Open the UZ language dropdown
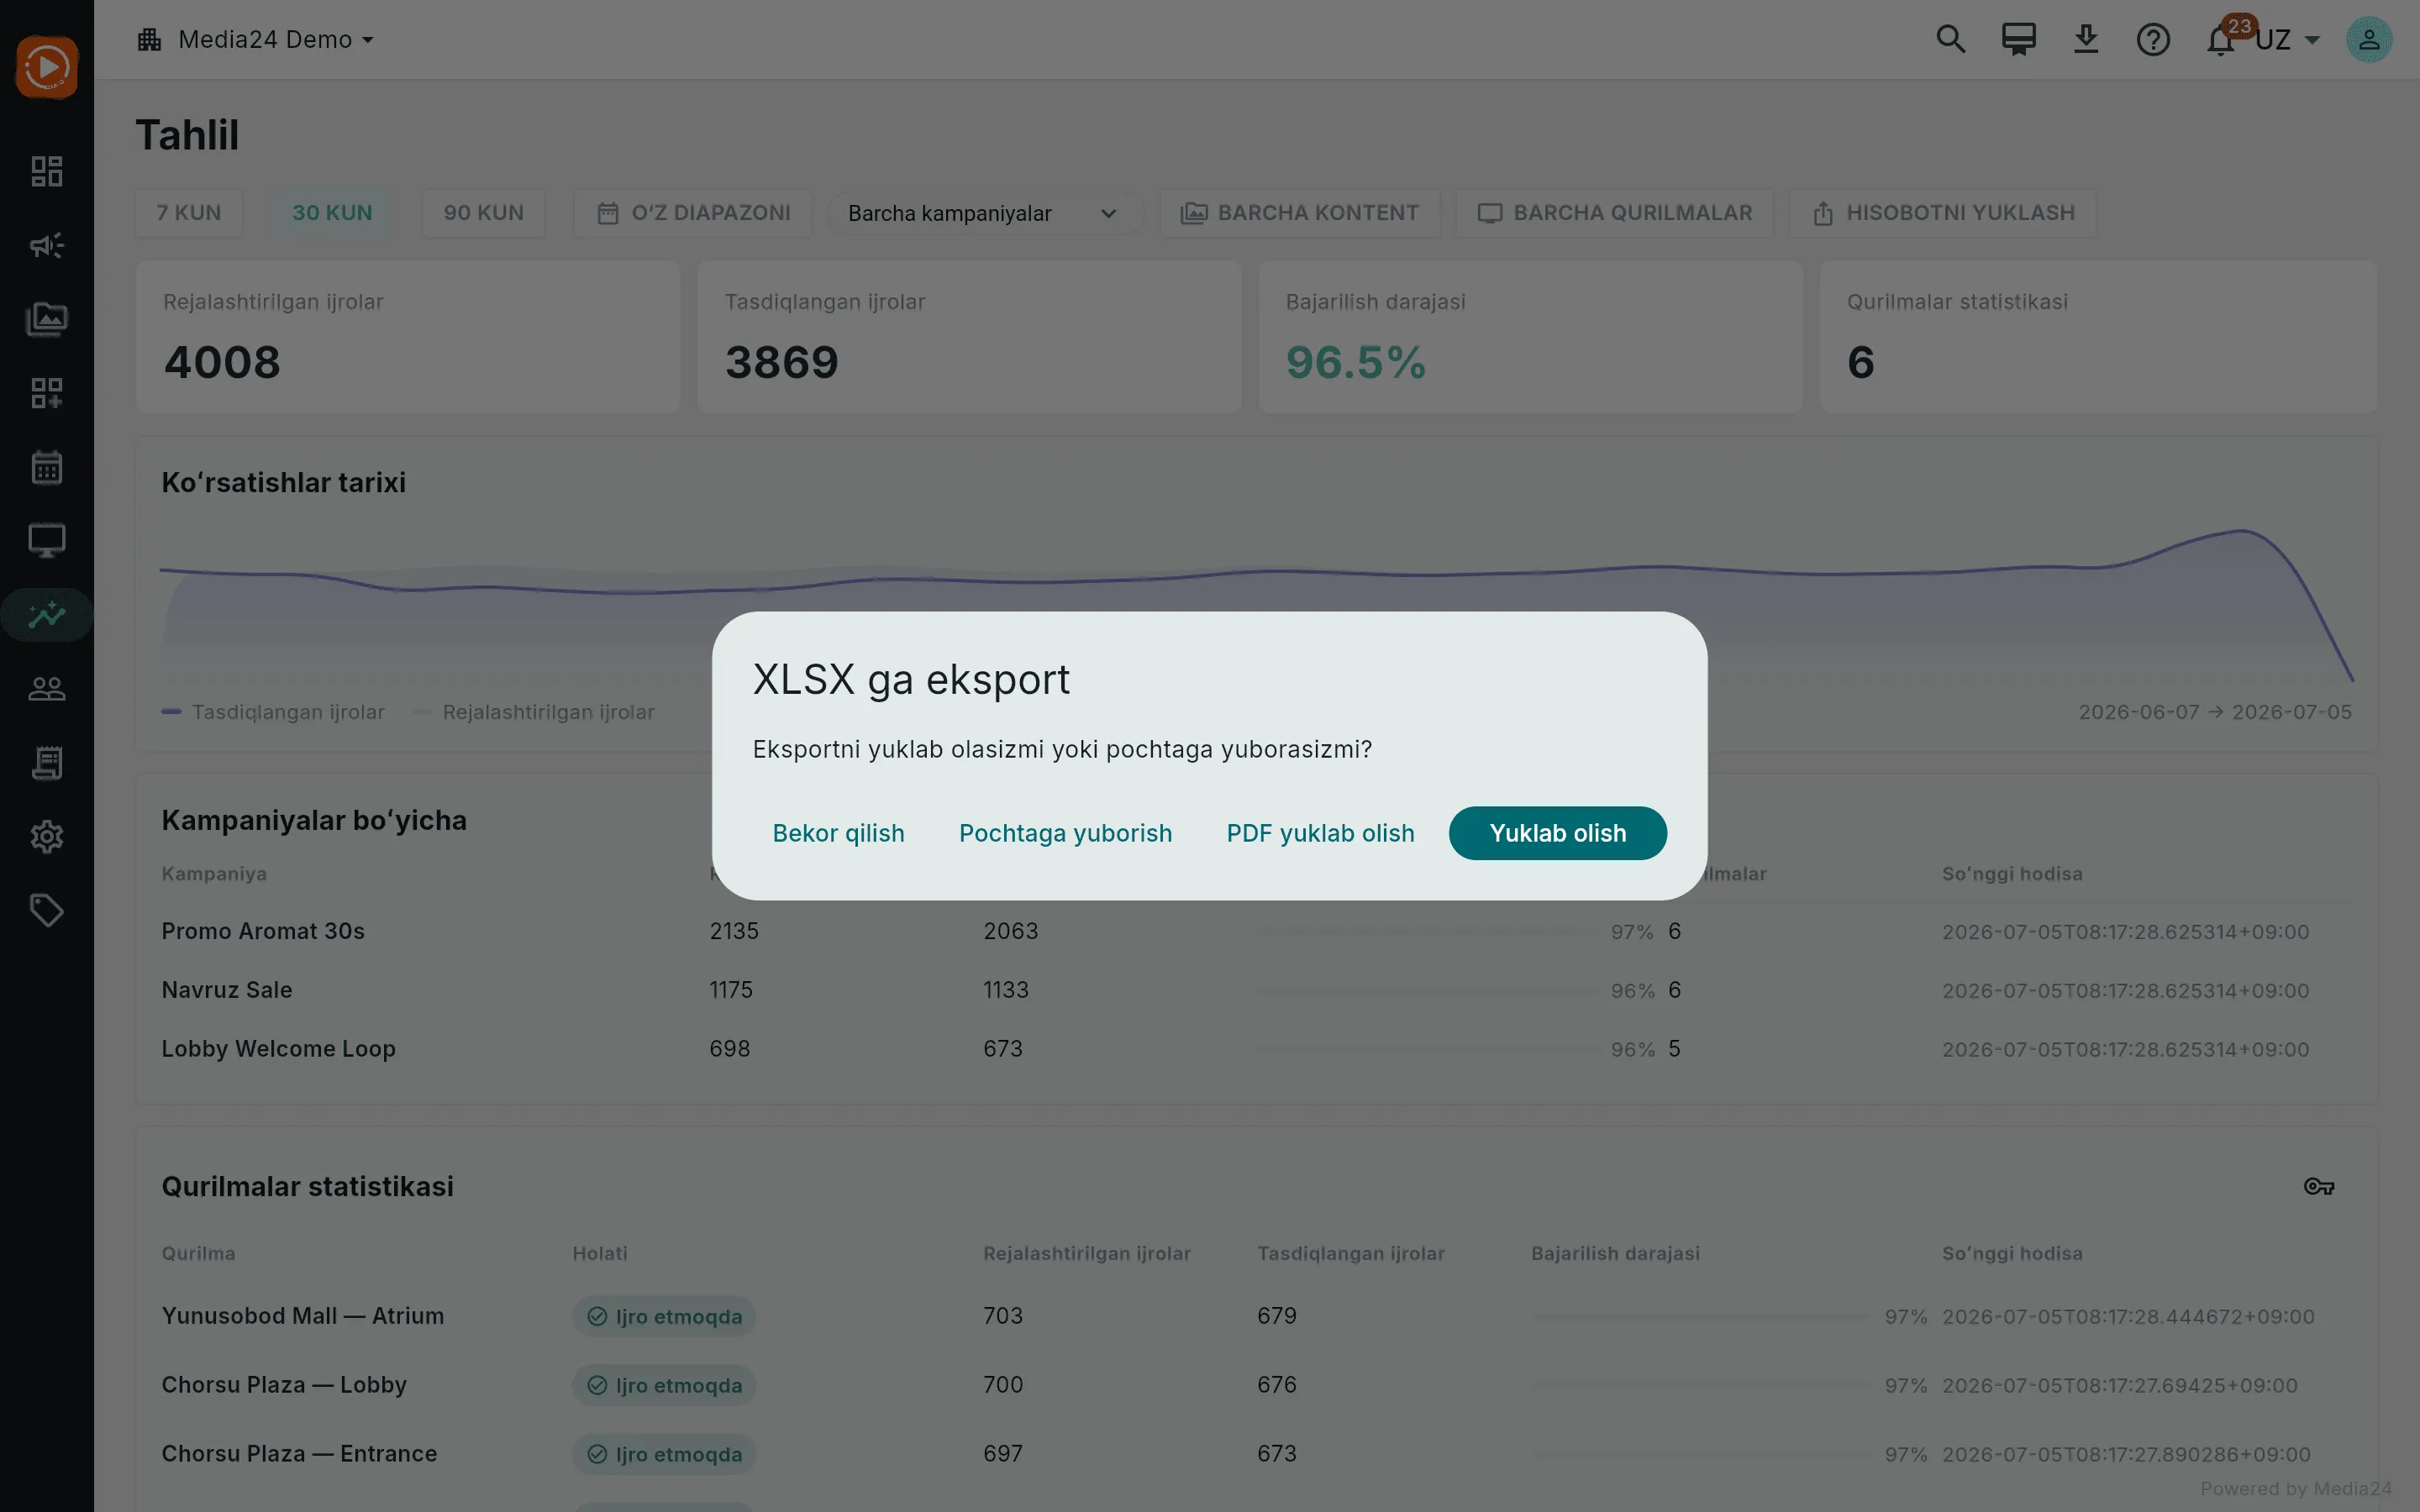This screenshot has width=2420, height=1512. [2286, 40]
